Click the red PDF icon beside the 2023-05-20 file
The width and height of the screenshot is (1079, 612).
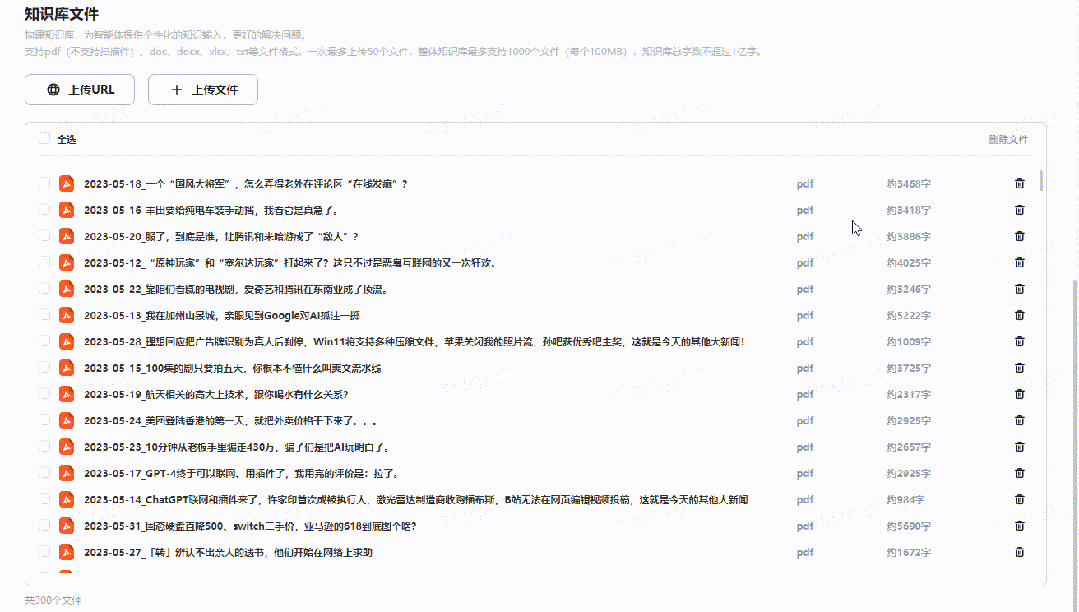tap(66, 236)
